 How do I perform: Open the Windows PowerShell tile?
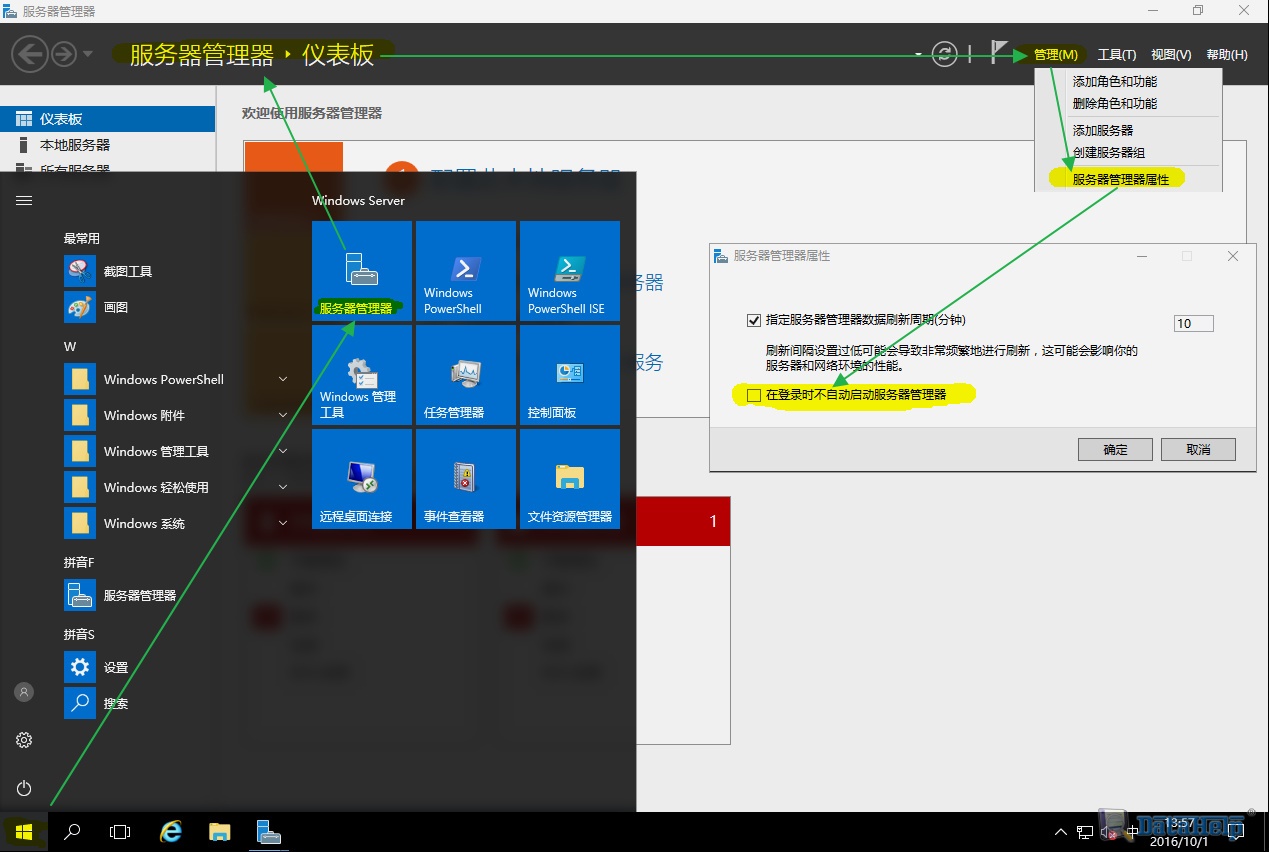tap(466, 271)
